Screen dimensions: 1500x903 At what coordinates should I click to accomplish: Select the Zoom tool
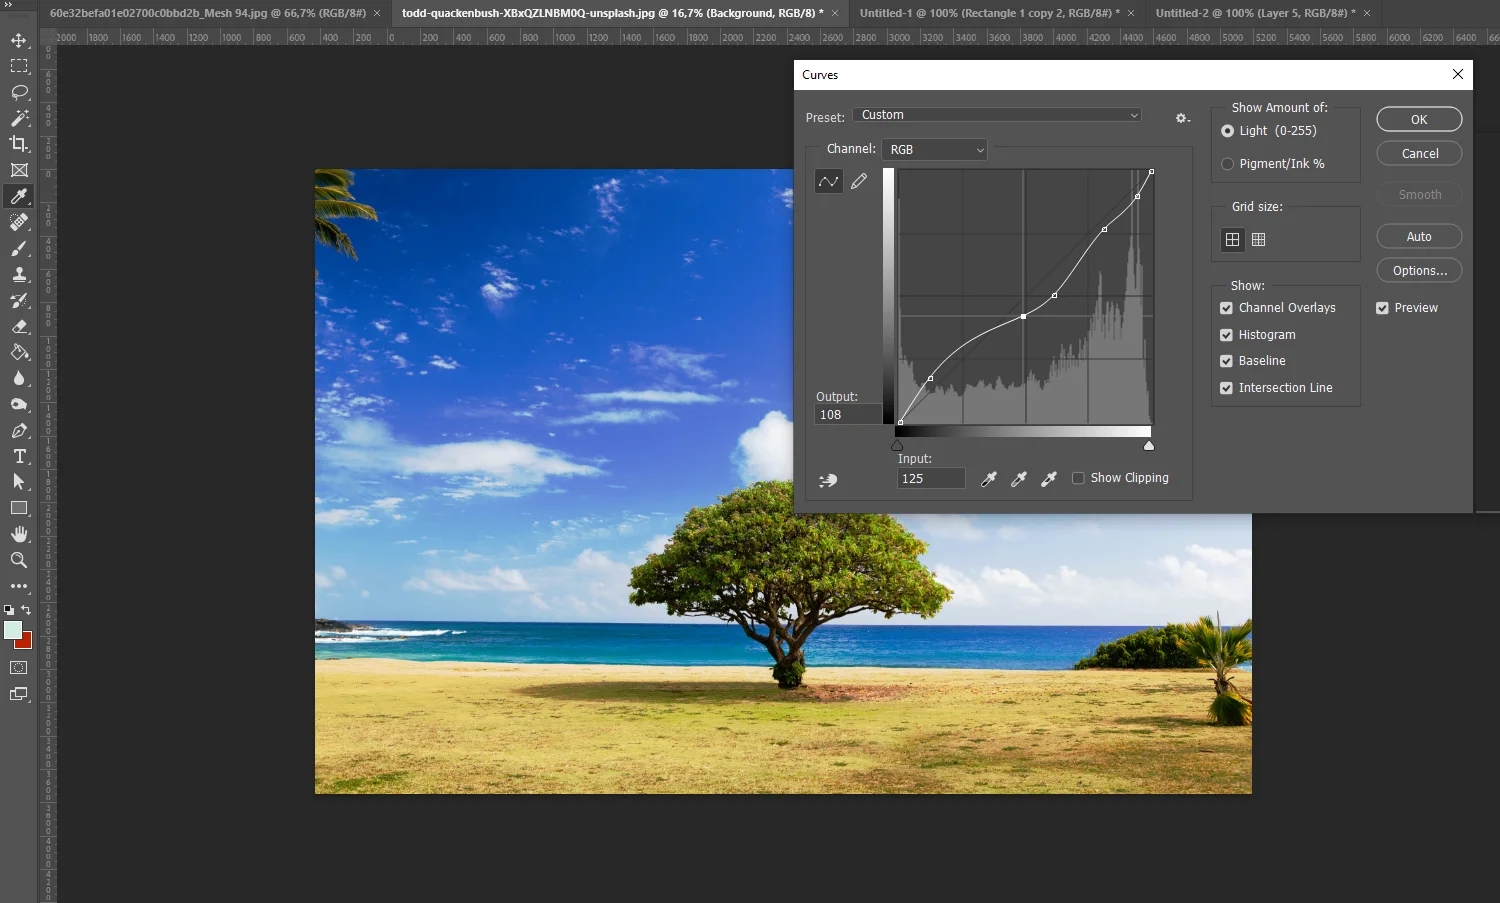click(19, 560)
